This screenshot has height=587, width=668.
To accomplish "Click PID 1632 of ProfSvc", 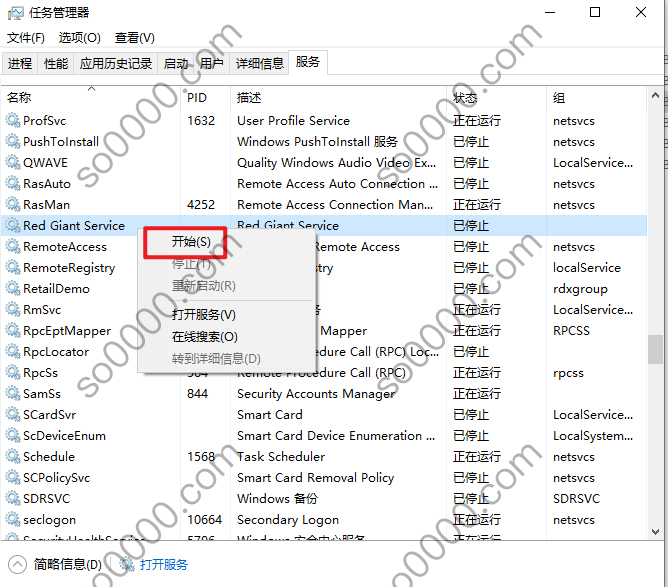I will 201,121.
